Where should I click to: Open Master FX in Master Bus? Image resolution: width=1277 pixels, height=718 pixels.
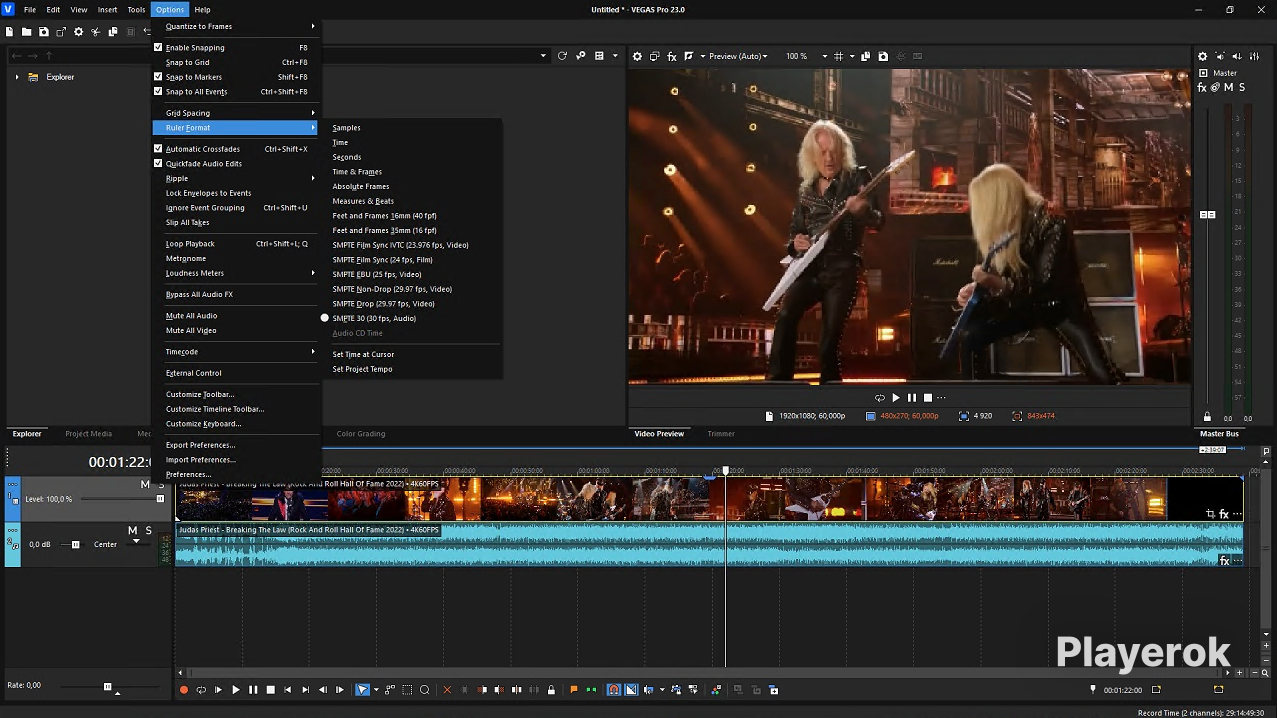click(1203, 88)
